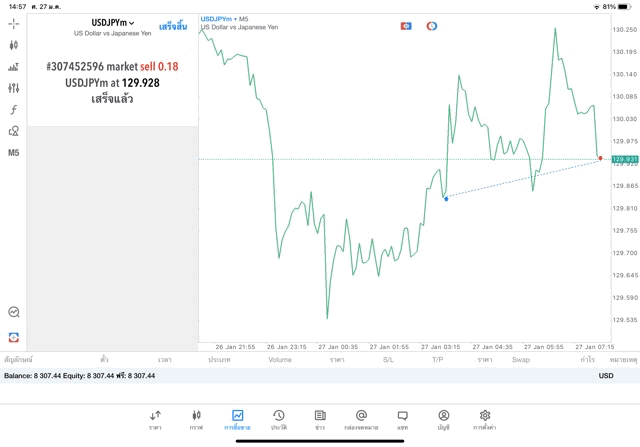
Task: Click the 26 Jan 21:55 time axis label
Action: (235, 347)
